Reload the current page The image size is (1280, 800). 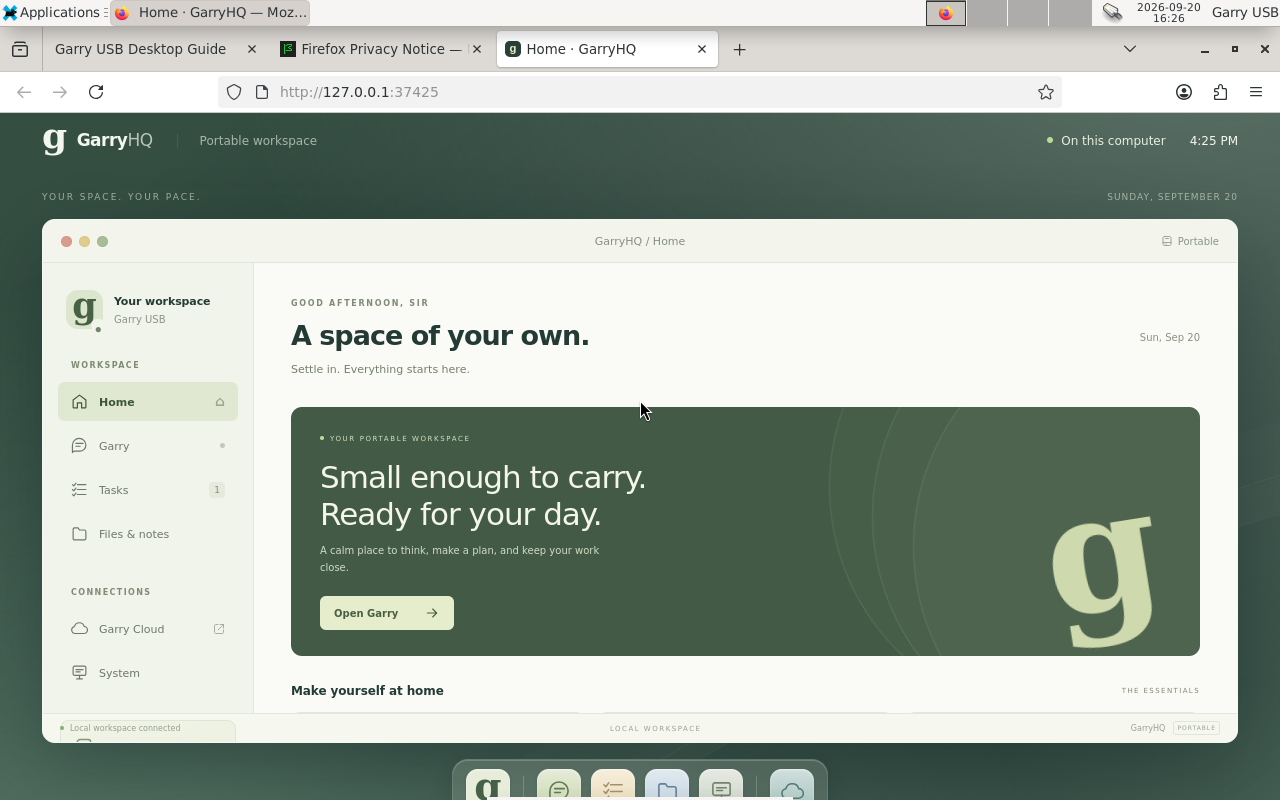(96, 92)
